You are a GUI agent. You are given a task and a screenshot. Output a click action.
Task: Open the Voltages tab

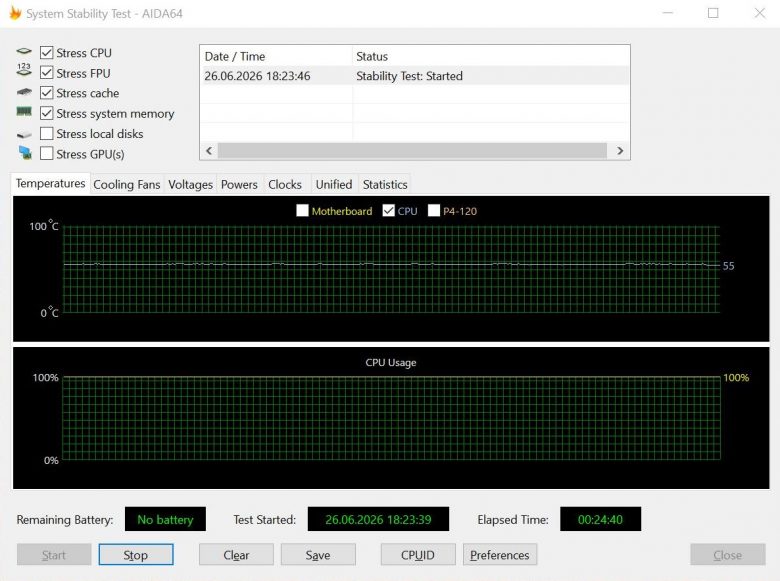pyautogui.click(x=191, y=185)
